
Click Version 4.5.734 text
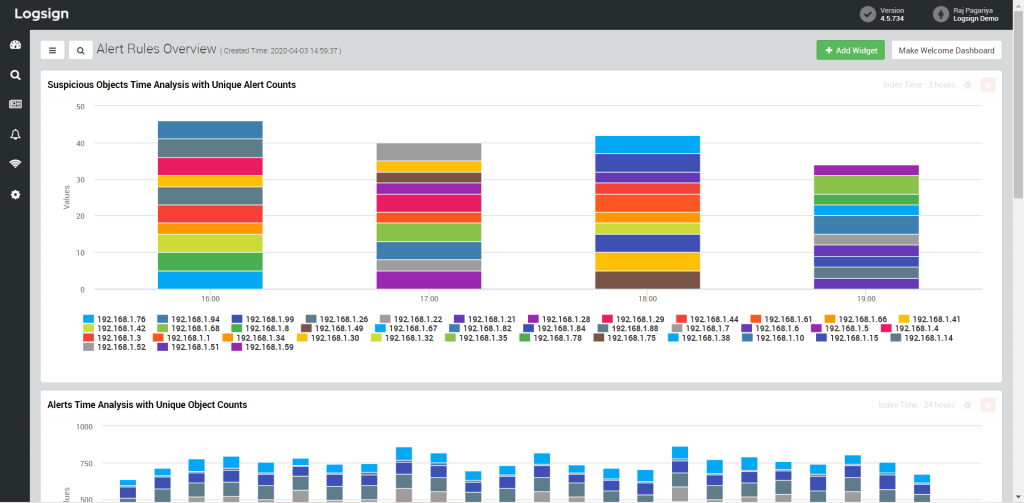(892, 14)
